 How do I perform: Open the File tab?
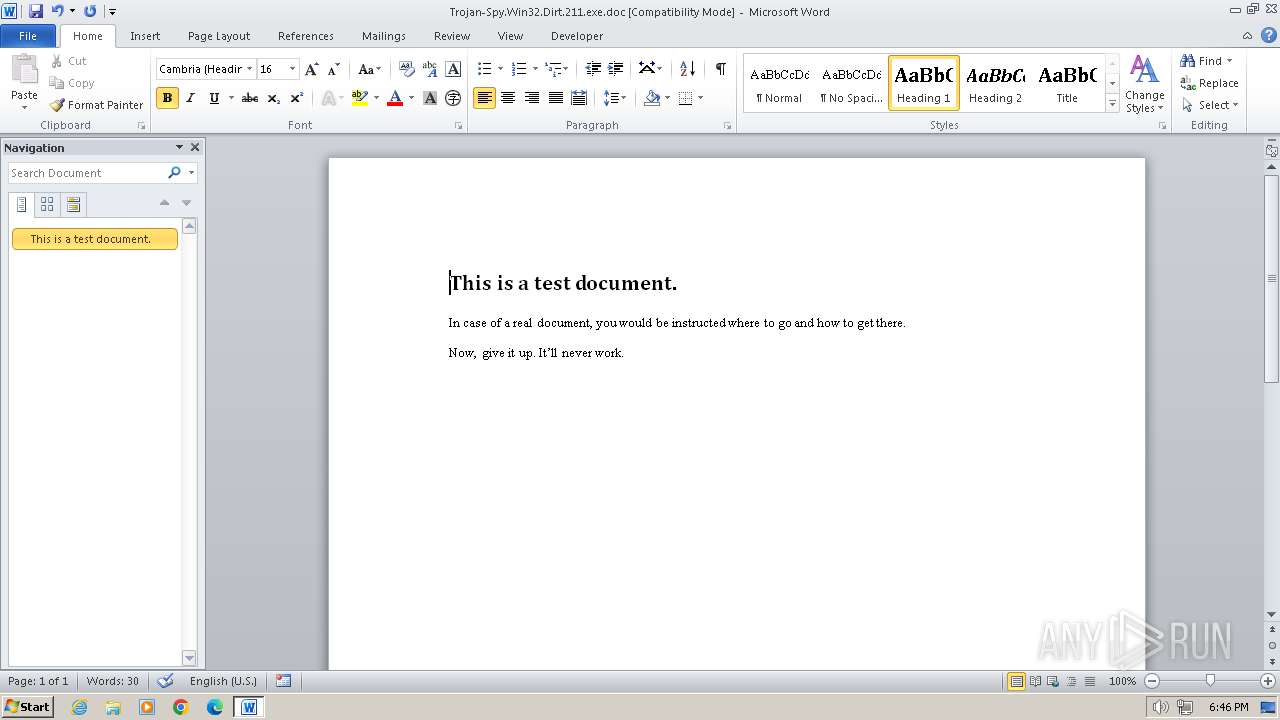point(28,36)
